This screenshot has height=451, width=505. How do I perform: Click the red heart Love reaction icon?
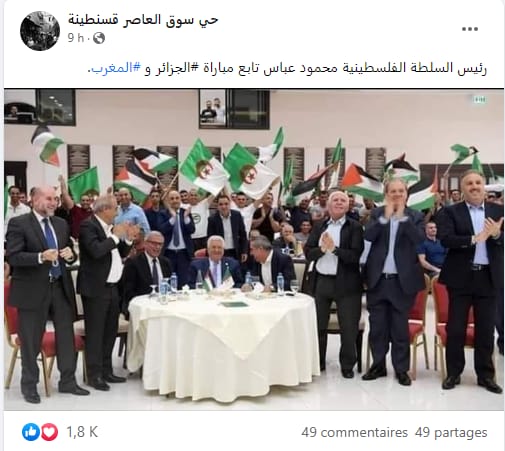coord(49,432)
